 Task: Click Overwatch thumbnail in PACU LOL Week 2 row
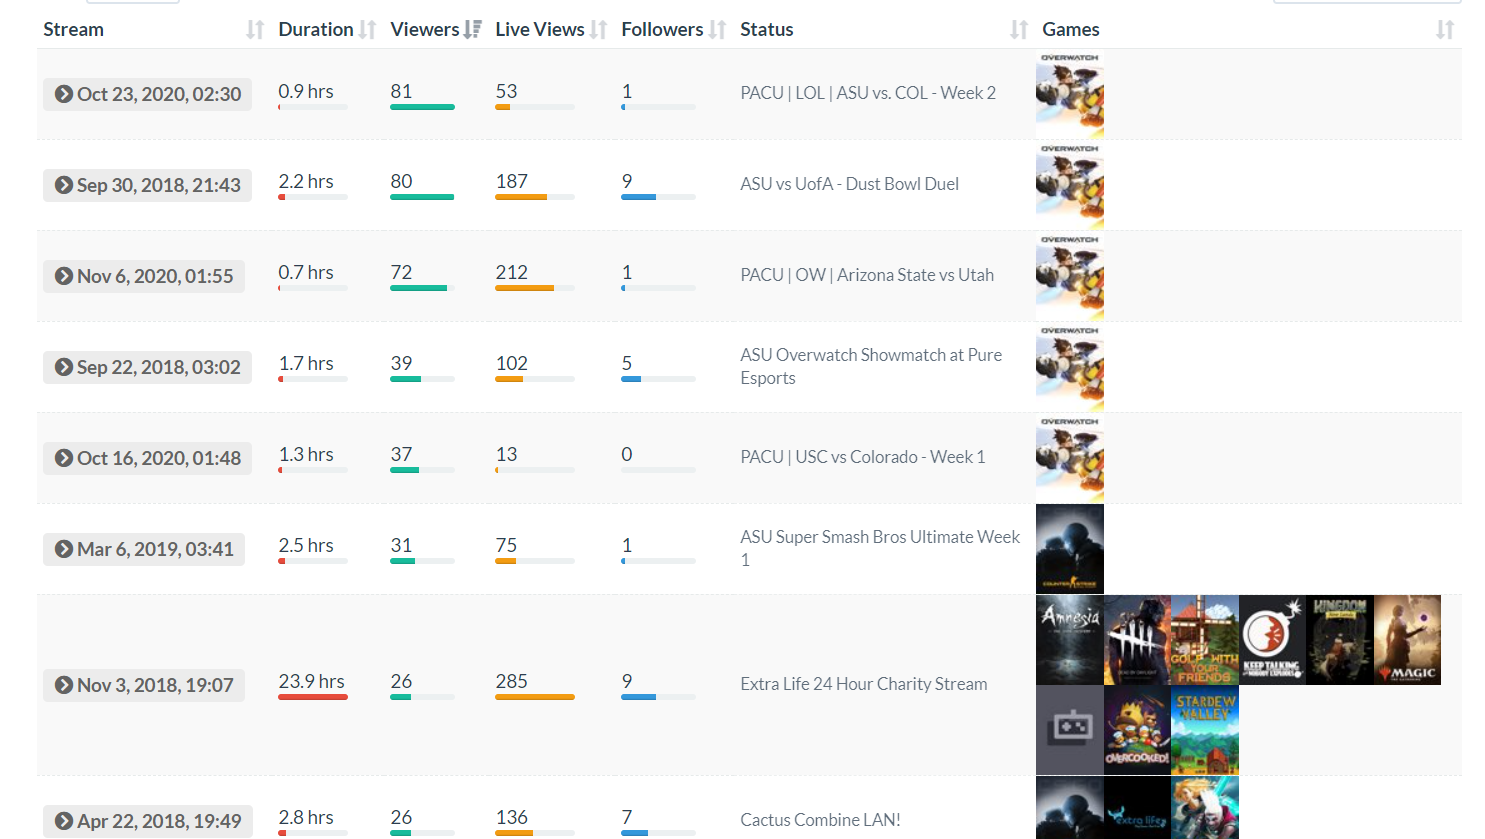pyautogui.click(x=1070, y=94)
